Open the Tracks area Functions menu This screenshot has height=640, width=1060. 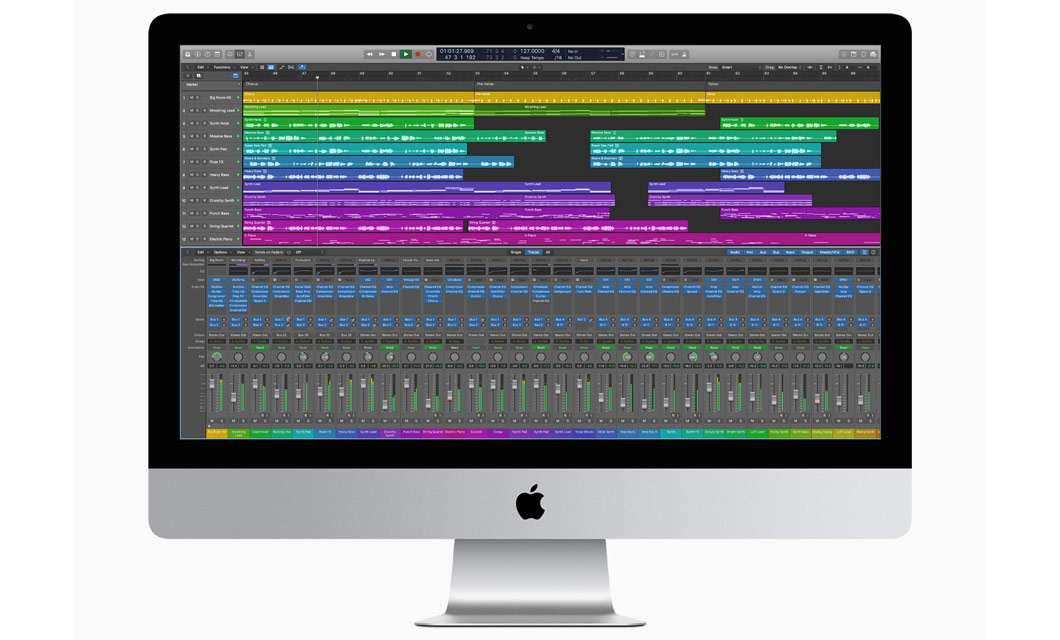tap(222, 68)
